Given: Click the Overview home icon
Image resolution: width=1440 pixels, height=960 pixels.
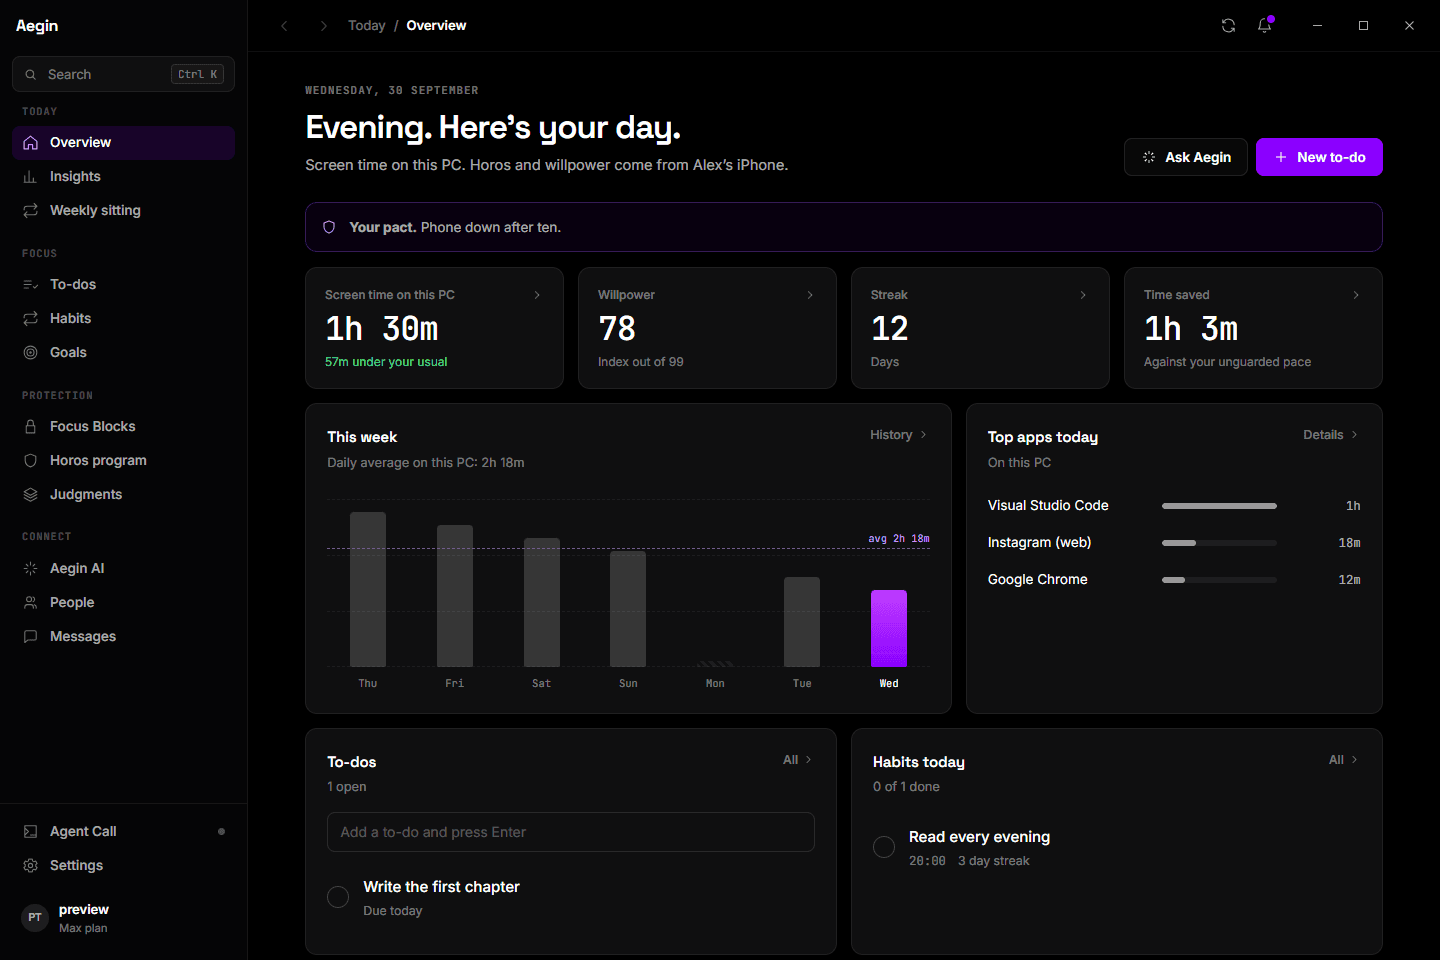Looking at the screenshot, I should pos(31,143).
